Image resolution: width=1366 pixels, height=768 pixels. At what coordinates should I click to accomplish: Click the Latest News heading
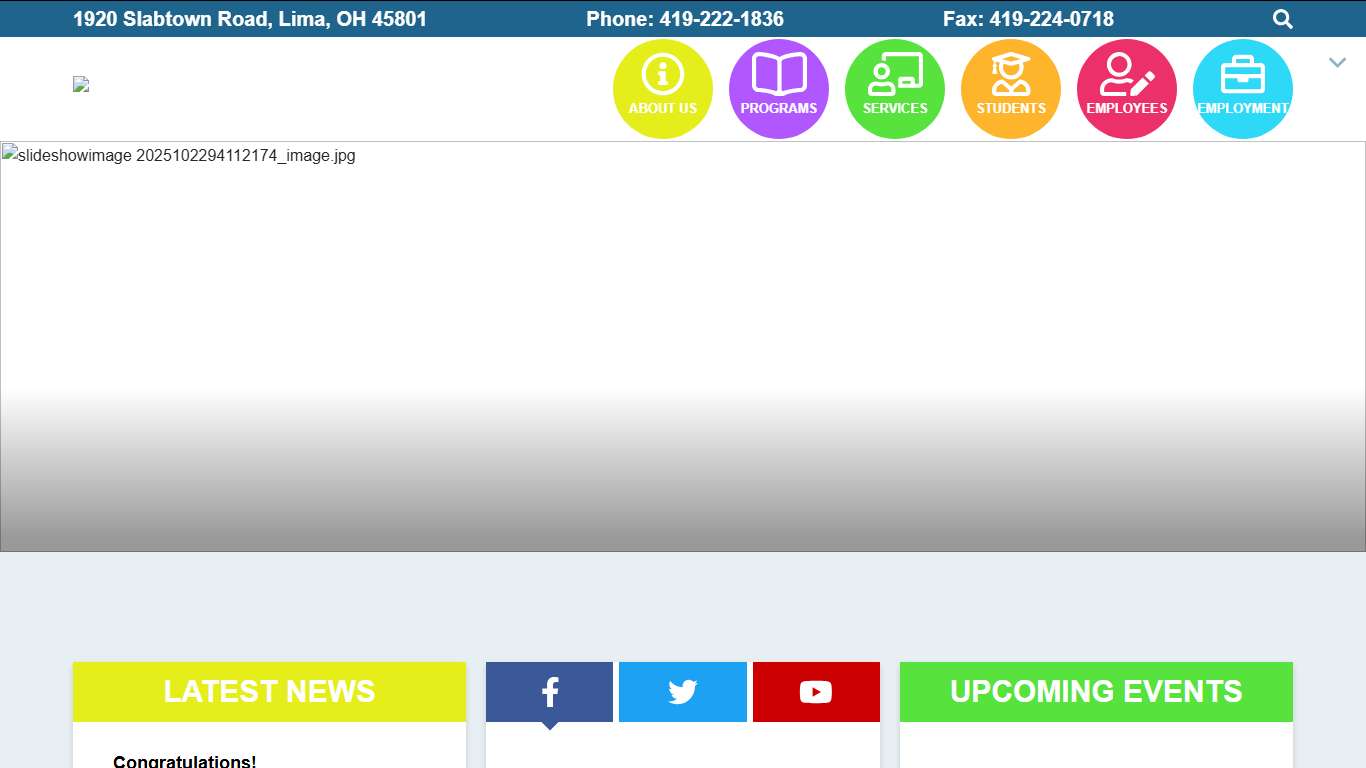[269, 691]
